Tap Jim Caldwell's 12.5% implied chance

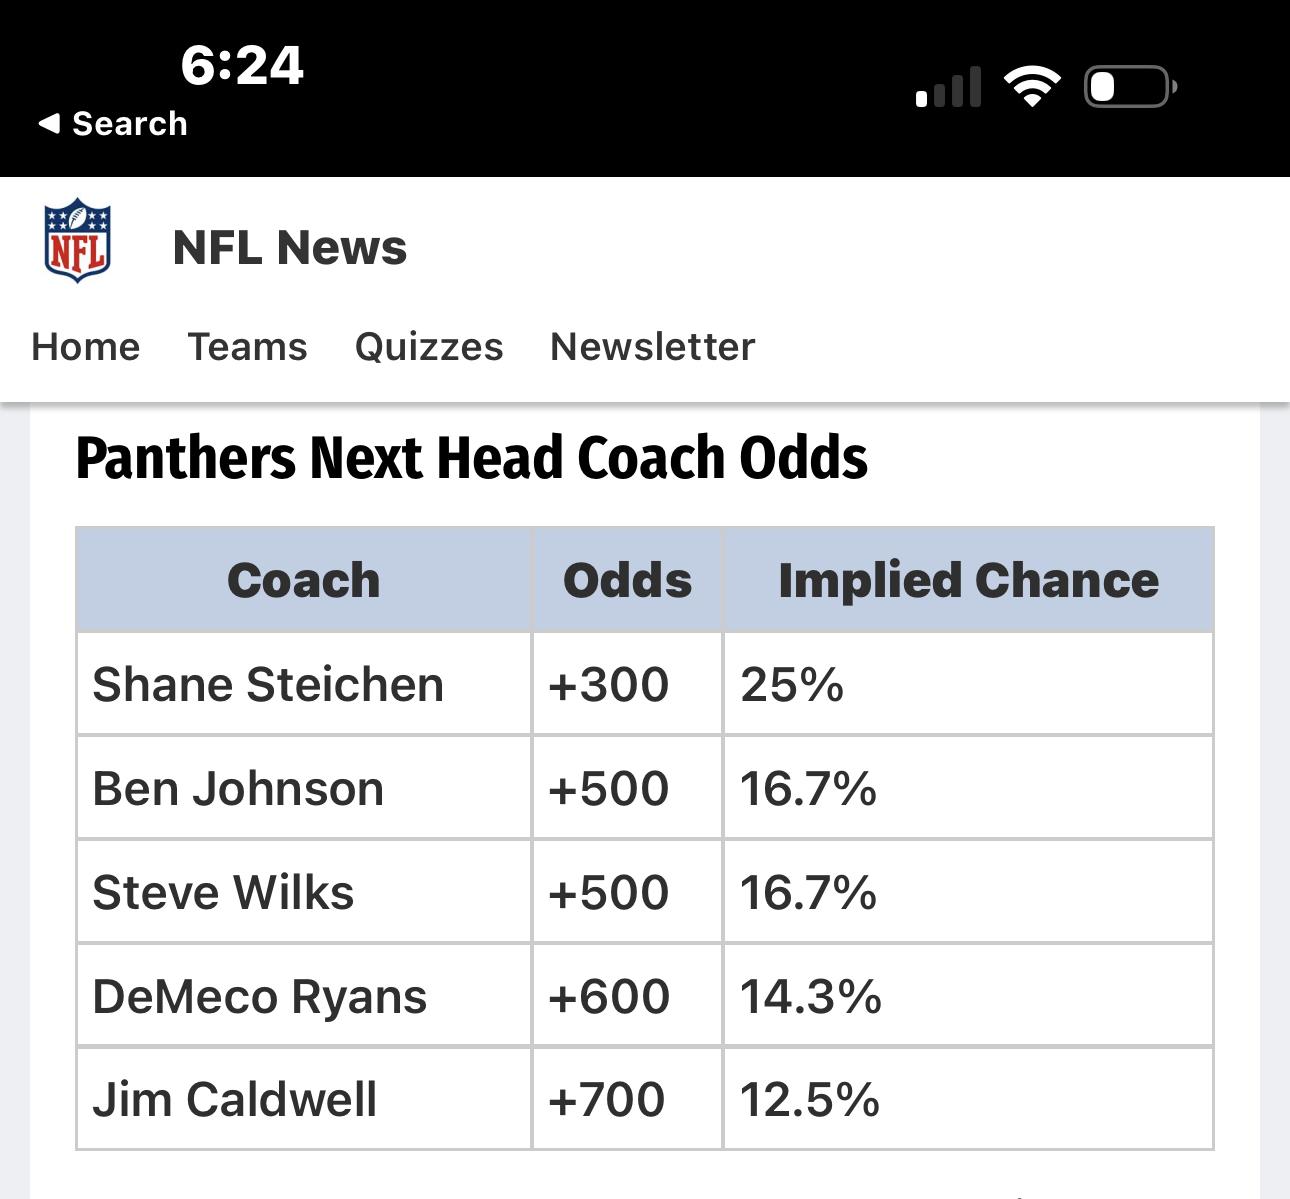click(x=810, y=1100)
